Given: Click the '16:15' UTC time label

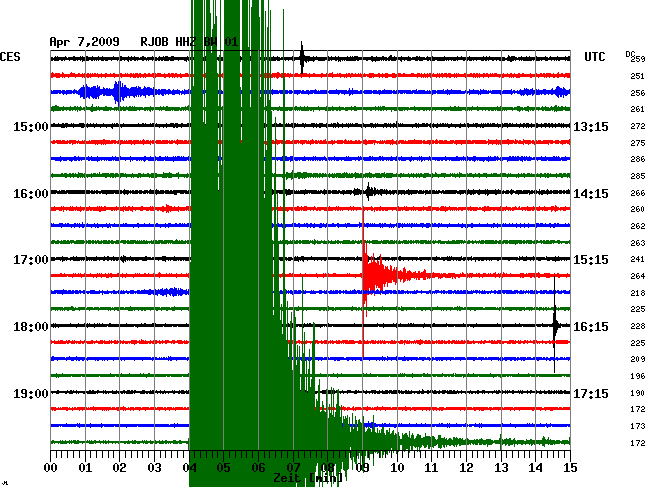Looking at the screenshot, I should click(x=591, y=327).
